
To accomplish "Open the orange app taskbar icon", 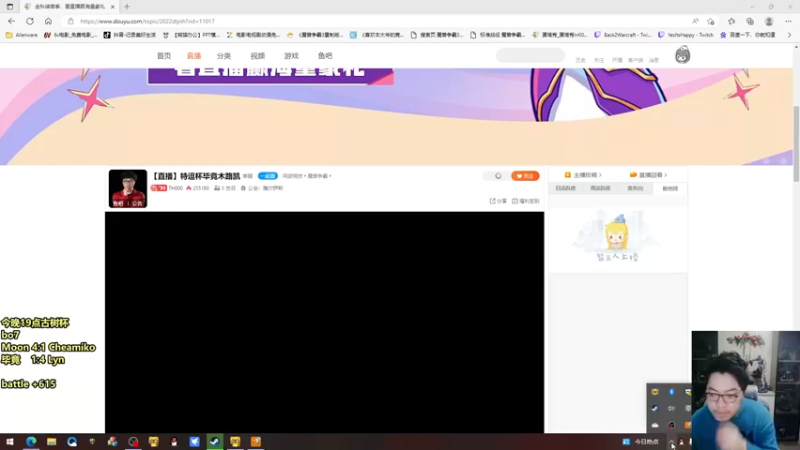I will coord(256,442).
